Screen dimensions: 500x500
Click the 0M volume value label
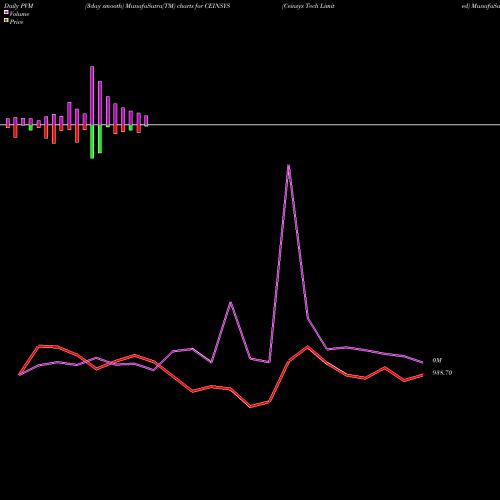(437, 361)
